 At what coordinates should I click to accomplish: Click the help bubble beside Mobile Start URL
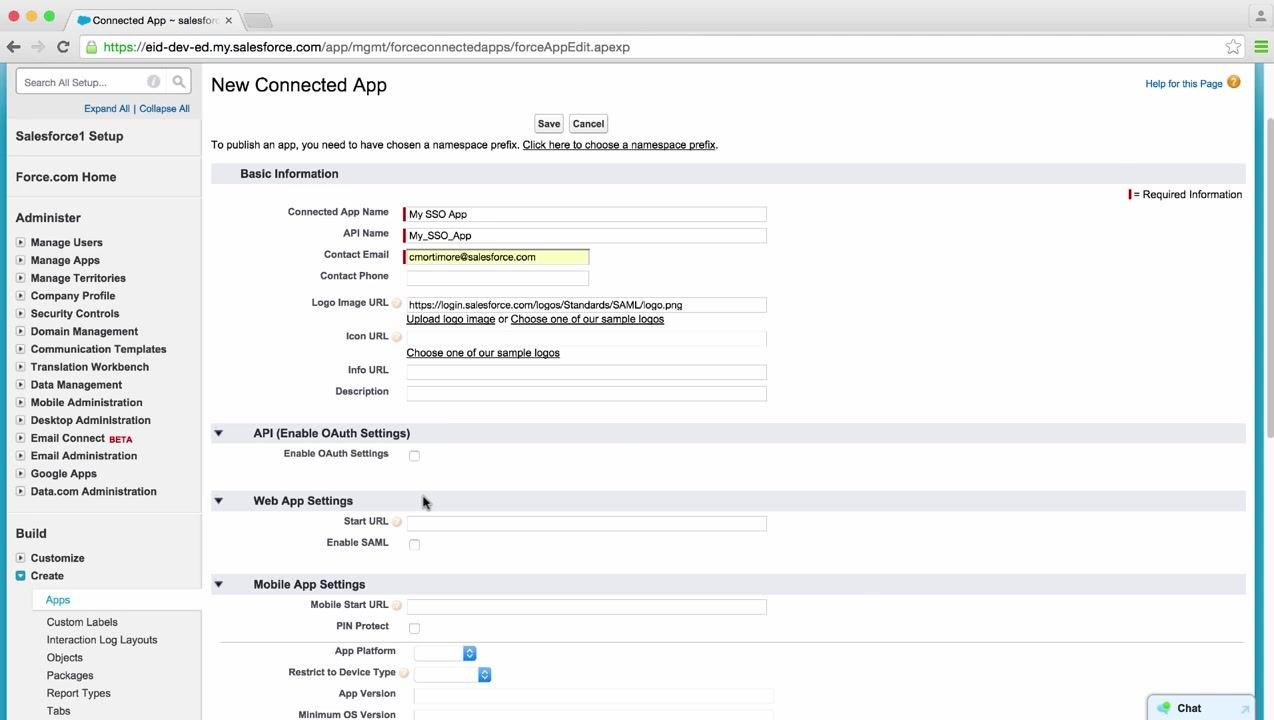point(397,606)
